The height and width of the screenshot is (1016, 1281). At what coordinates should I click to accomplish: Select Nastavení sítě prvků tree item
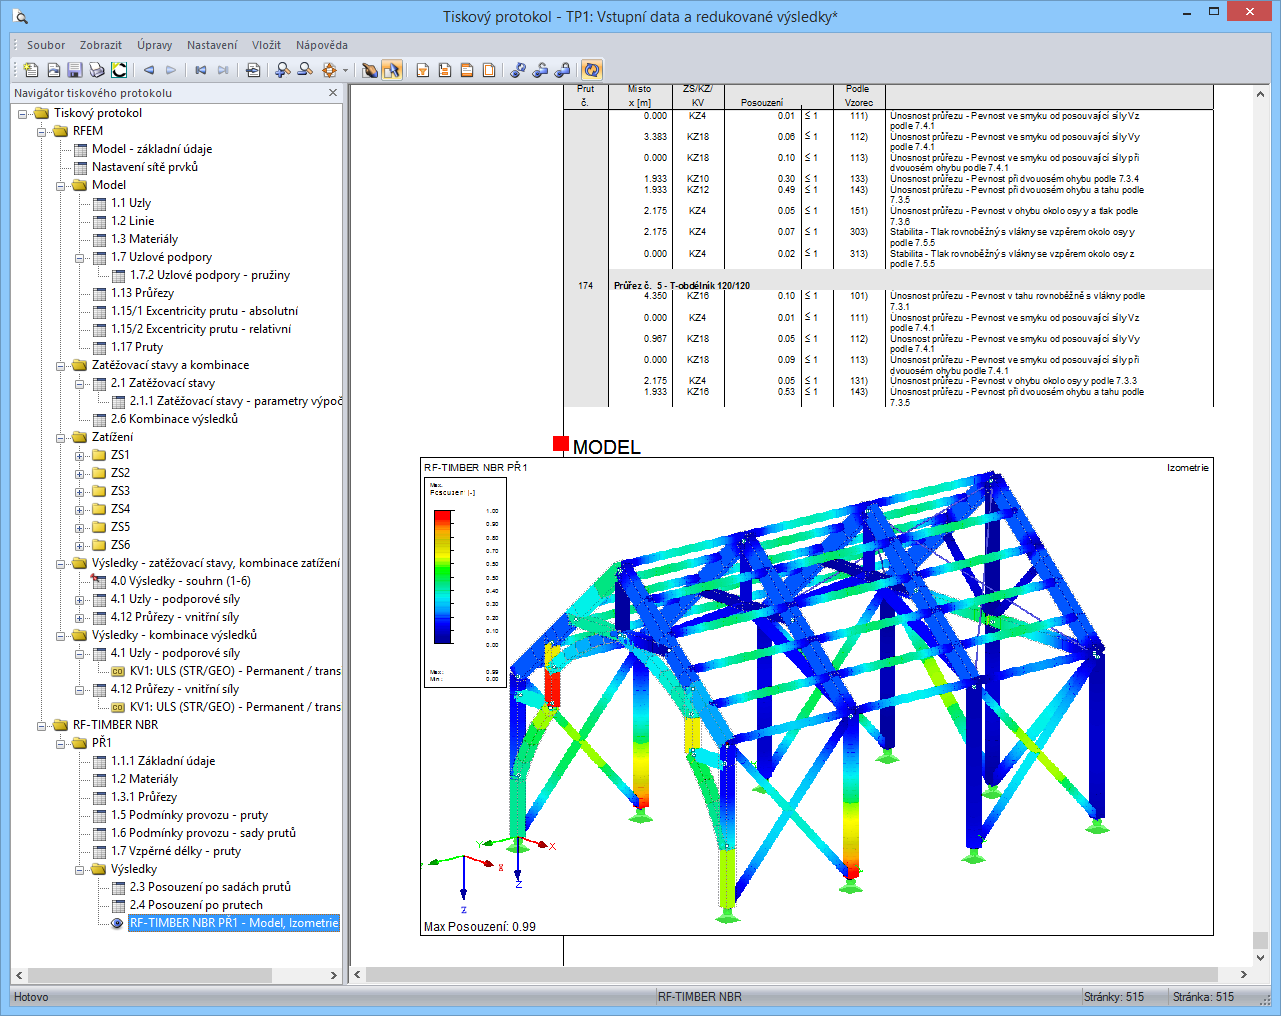[145, 167]
